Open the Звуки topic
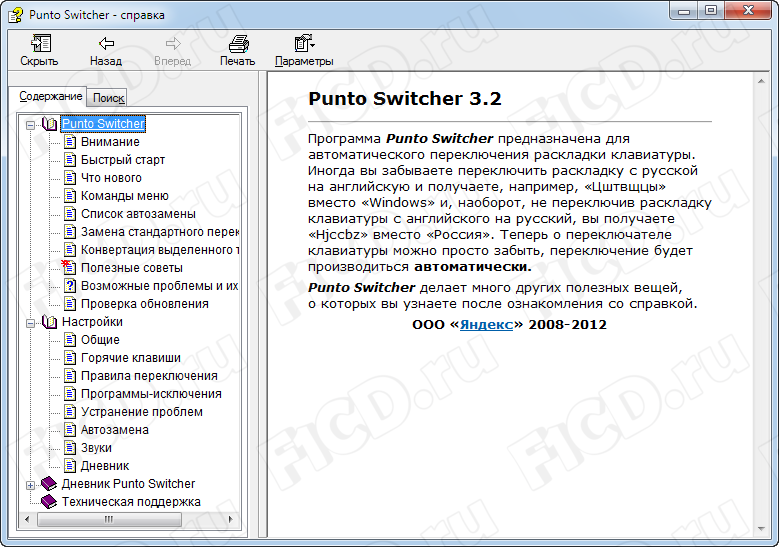This screenshot has height=547, width=779. 96,448
